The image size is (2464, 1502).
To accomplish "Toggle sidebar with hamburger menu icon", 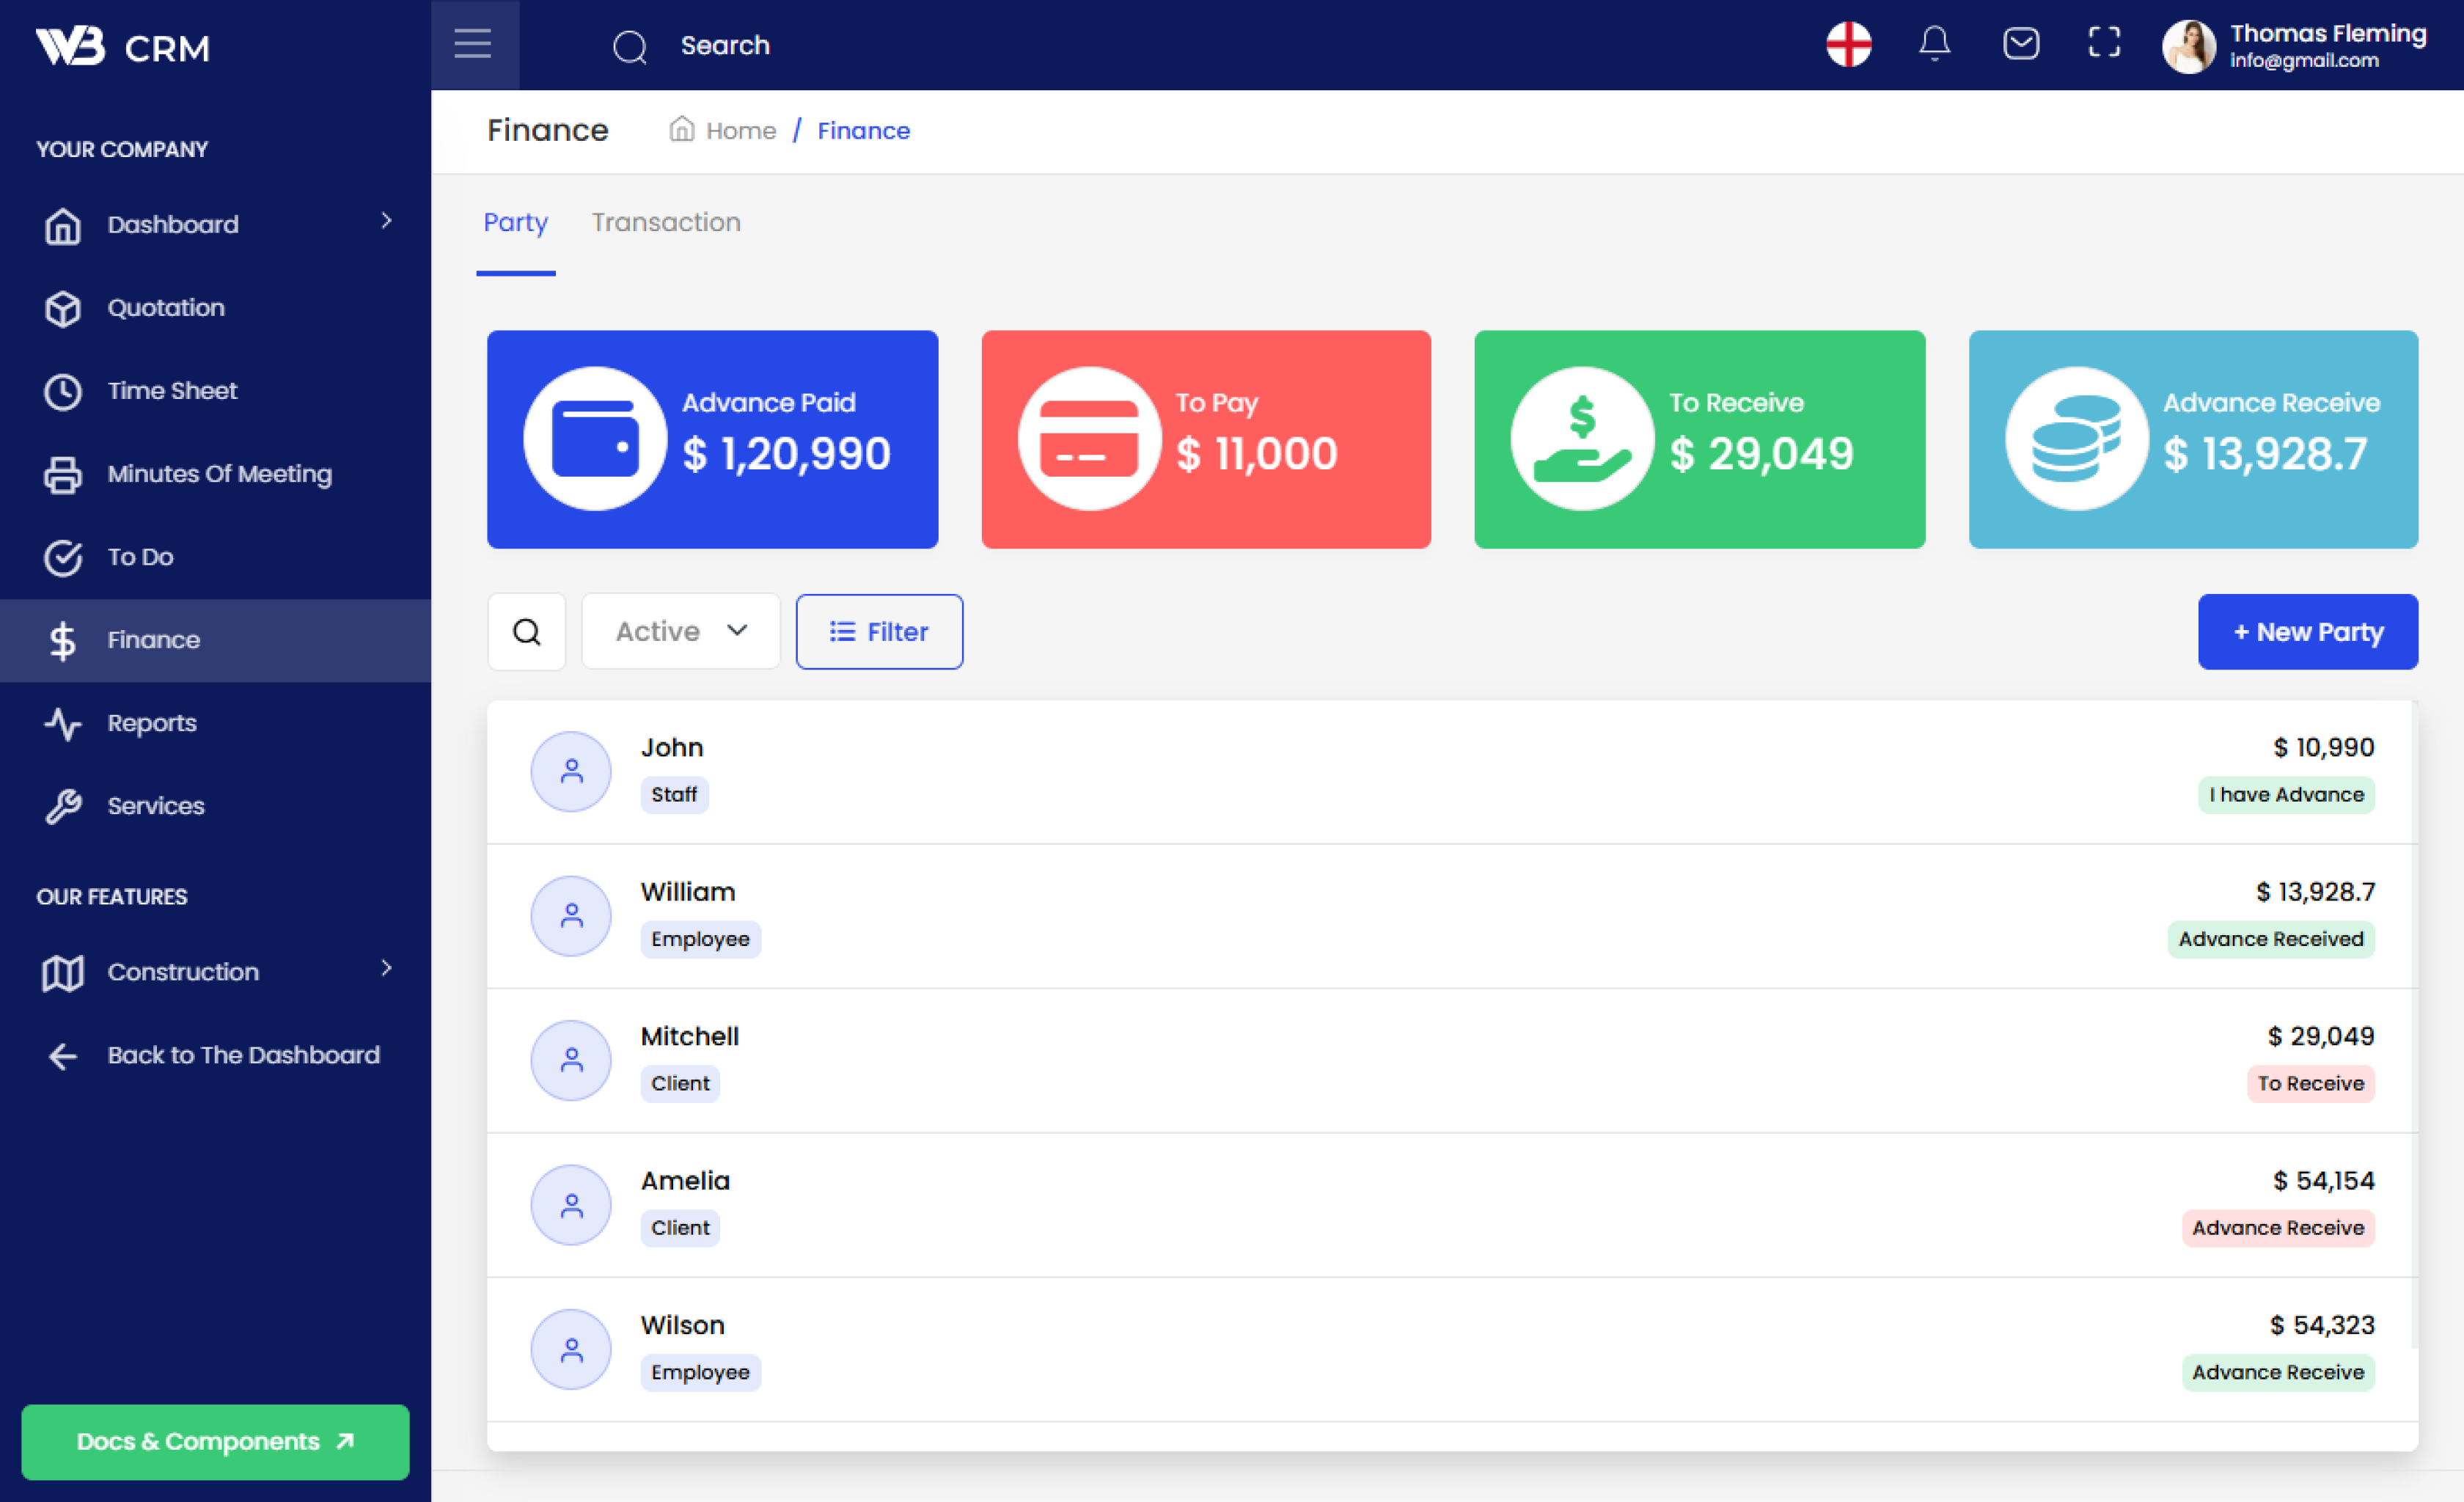I will (473, 44).
